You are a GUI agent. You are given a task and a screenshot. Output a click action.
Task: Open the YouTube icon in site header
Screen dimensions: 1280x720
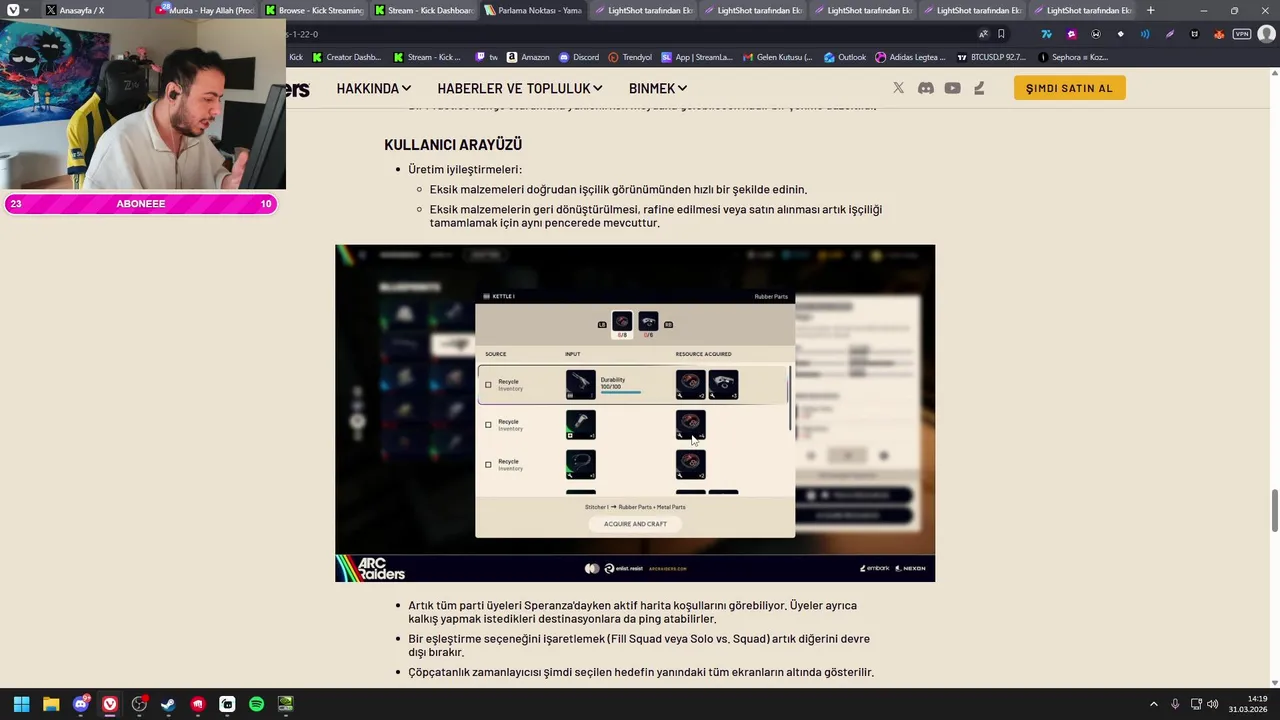click(x=952, y=88)
